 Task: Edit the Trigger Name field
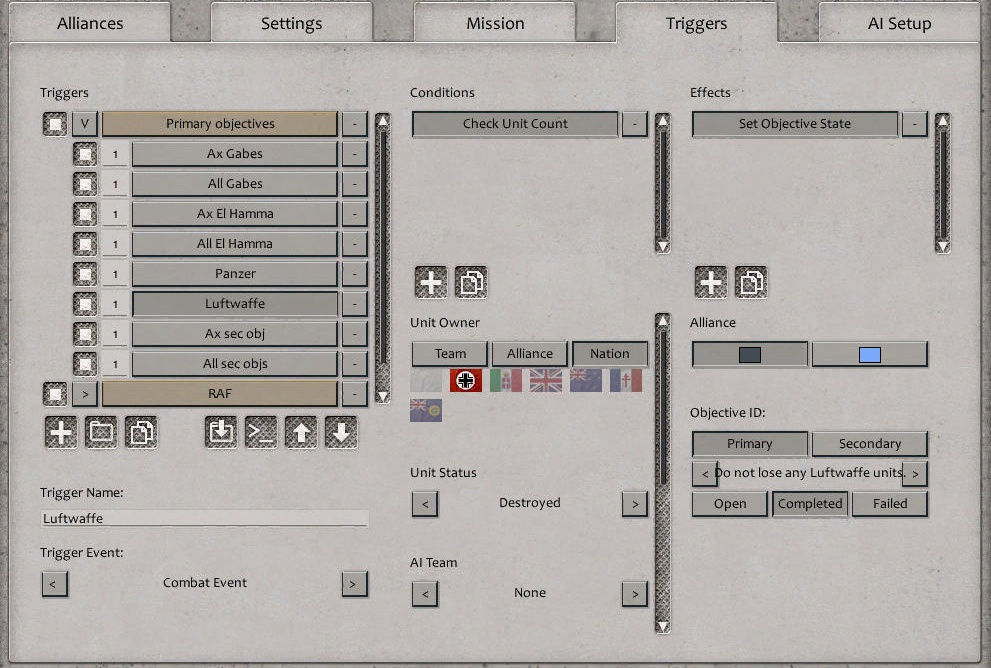point(204,518)
